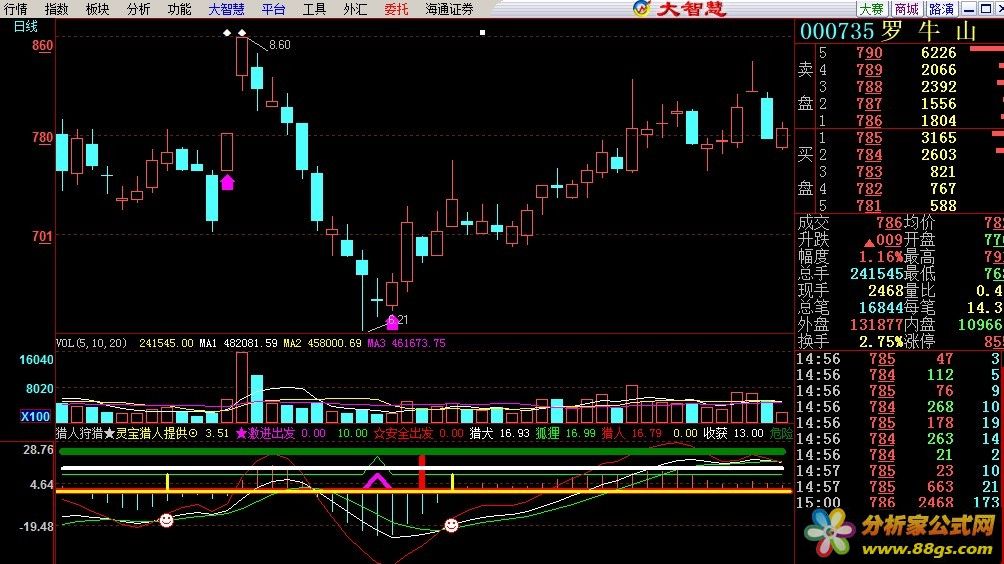Click the 路演 button
The width and height of the screenshot is (1004, 564).
click(x=941, y=9)
